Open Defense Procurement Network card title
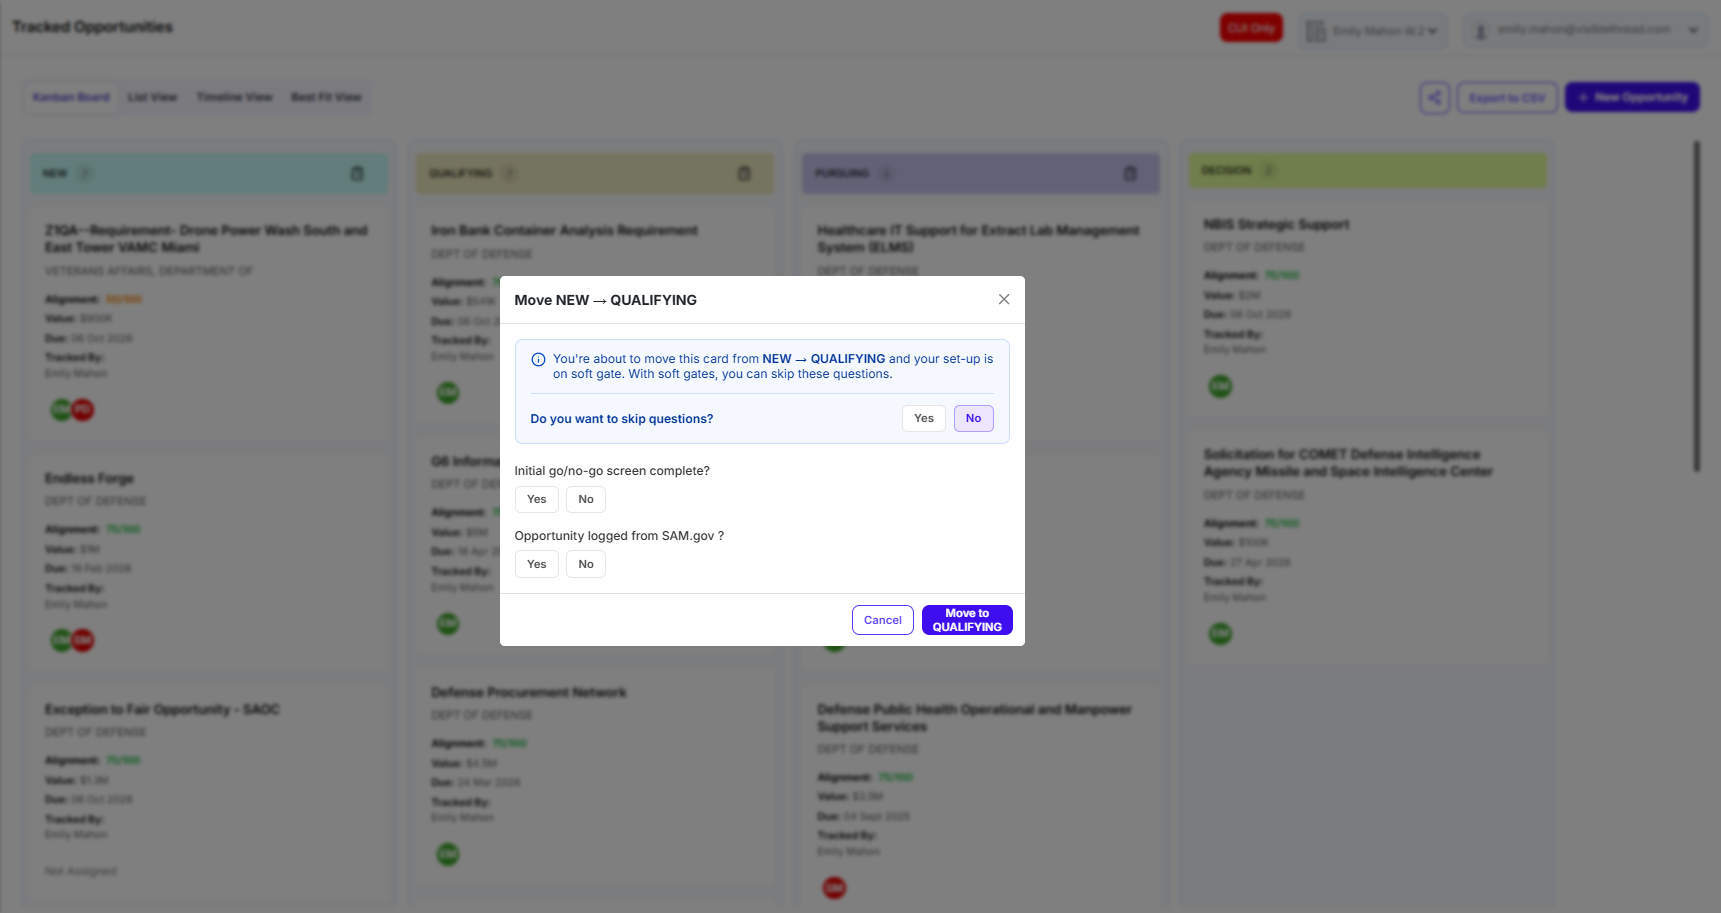This screenshot has height=913, width=1721. [529, 692]
